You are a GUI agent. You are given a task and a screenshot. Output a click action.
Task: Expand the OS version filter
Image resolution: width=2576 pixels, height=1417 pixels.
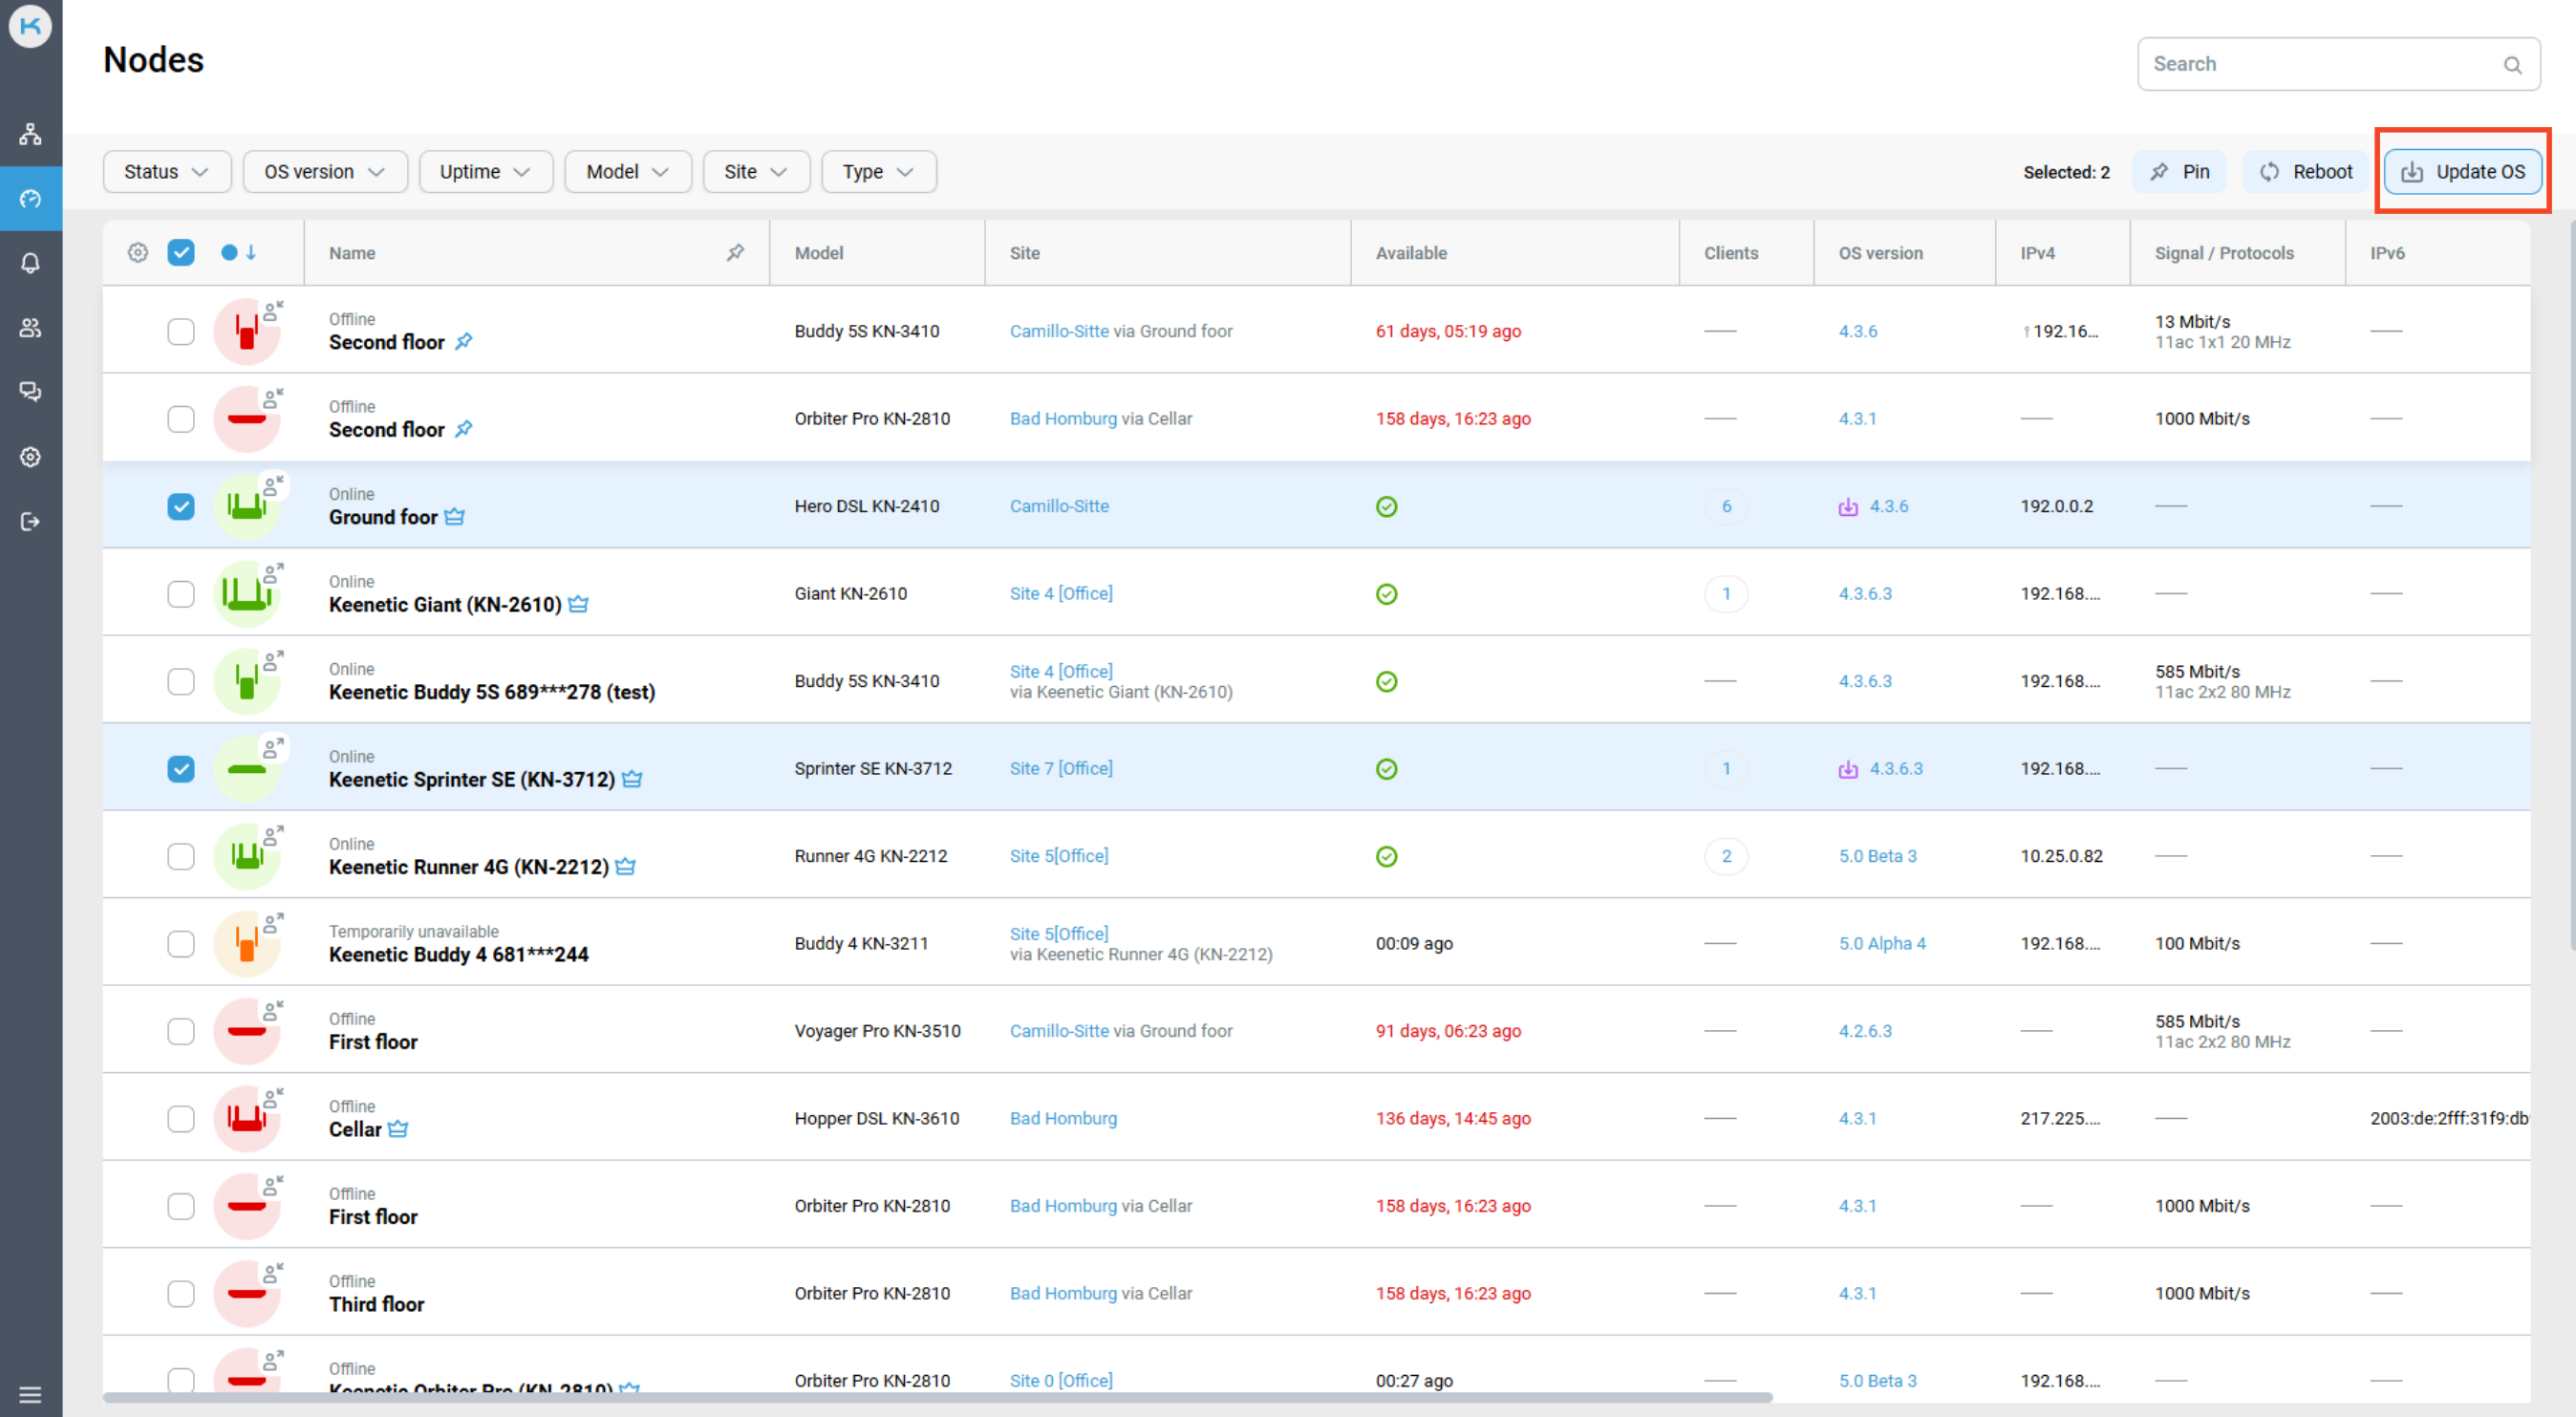(324, 171)
